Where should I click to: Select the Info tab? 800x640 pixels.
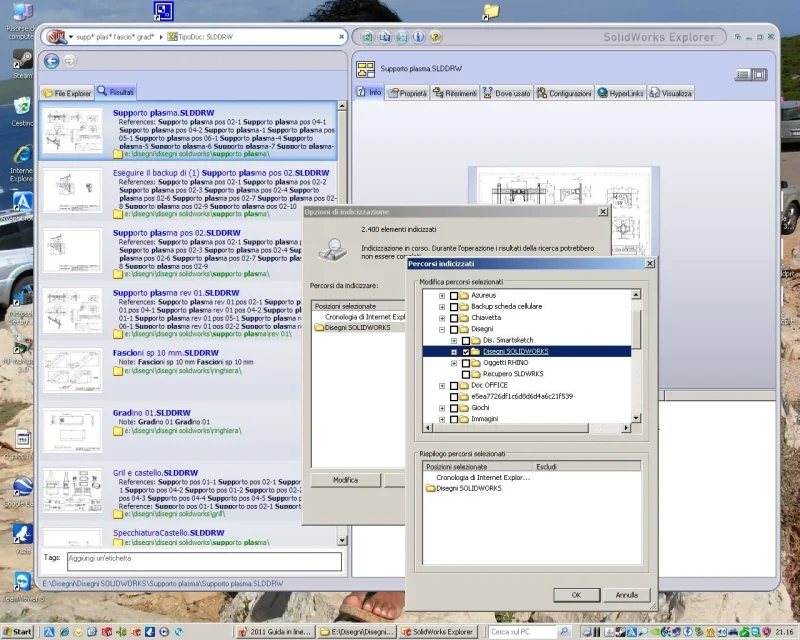369,92
